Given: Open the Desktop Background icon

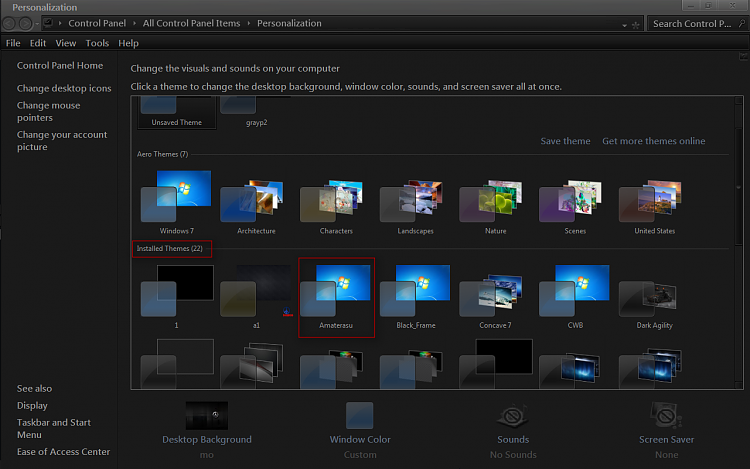Looking at the screenshot, I should click(x=207, y=415).
